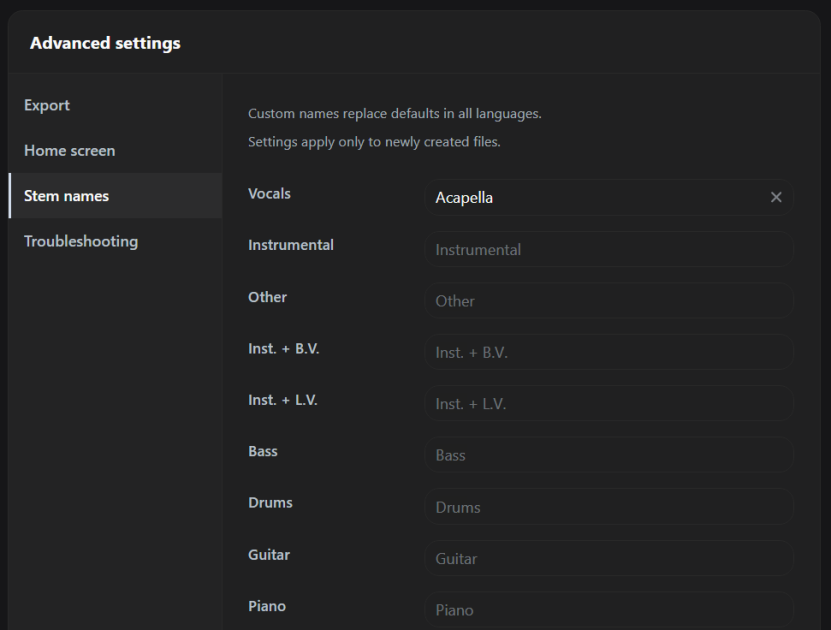Clear the Acapella custom name with X icon

click(776, 197)
